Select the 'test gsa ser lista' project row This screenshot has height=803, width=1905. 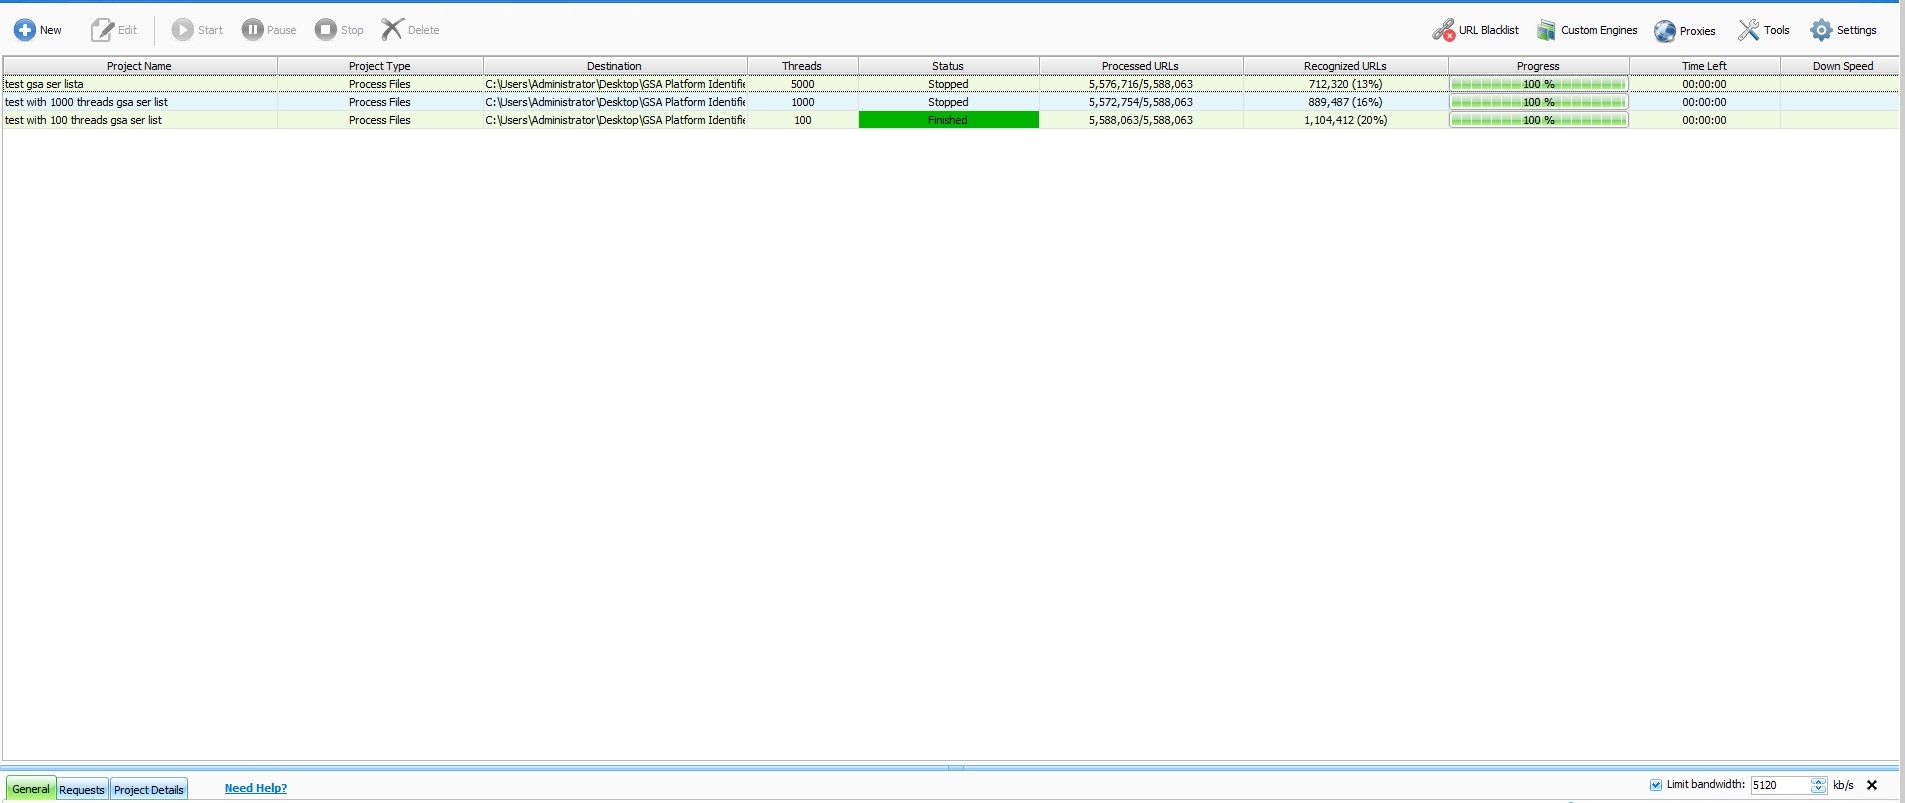[139, 84]
